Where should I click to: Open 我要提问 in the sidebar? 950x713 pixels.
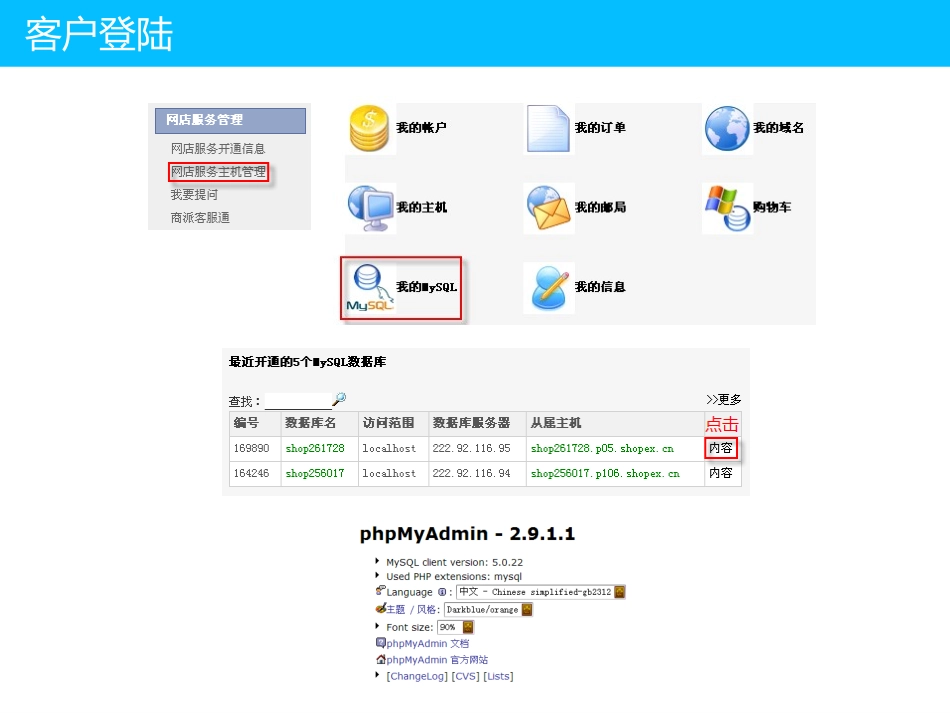pyautogui.click(x=194, y=194)
